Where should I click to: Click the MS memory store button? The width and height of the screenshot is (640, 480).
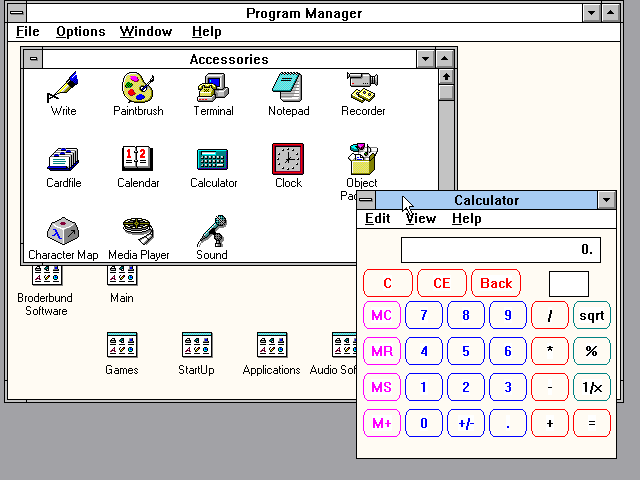[x=382, y=387]
